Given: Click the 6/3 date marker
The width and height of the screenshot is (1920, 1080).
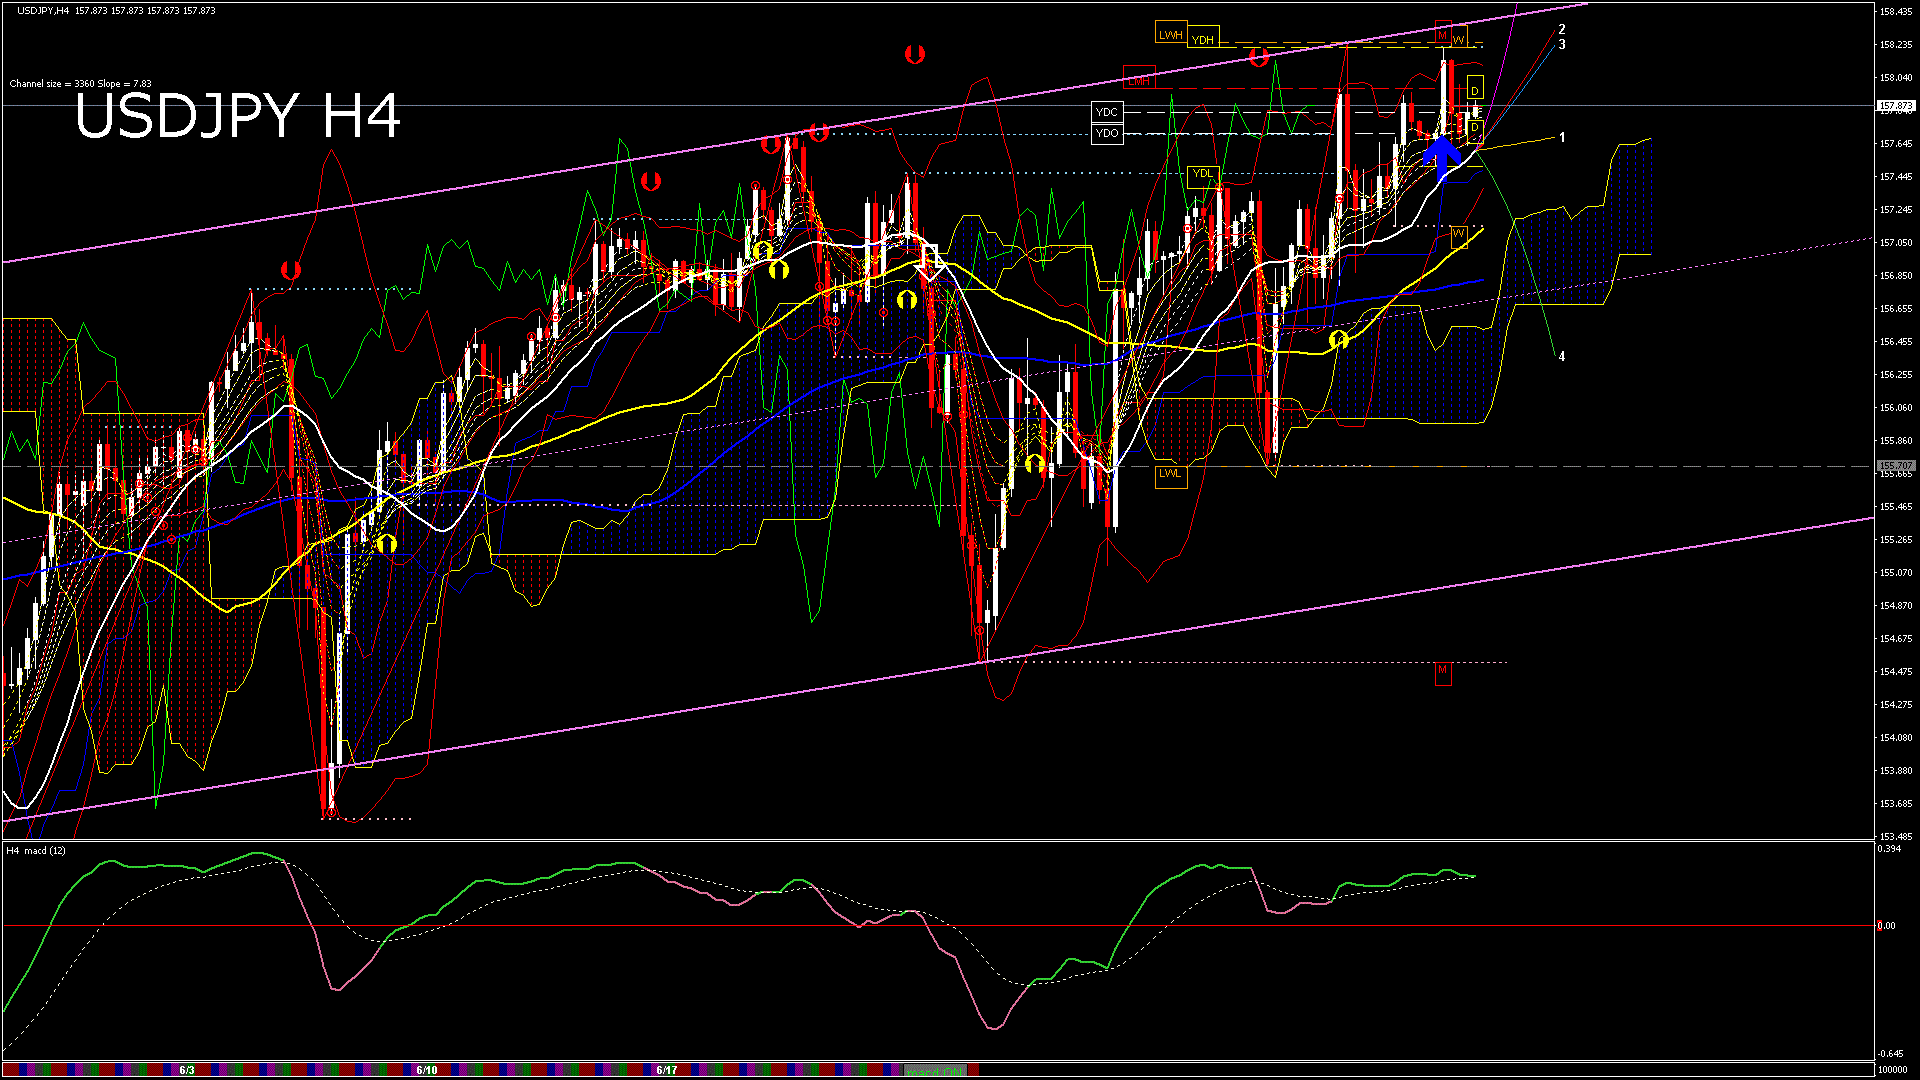Looking at the screenshot, I should (187, 1070).
